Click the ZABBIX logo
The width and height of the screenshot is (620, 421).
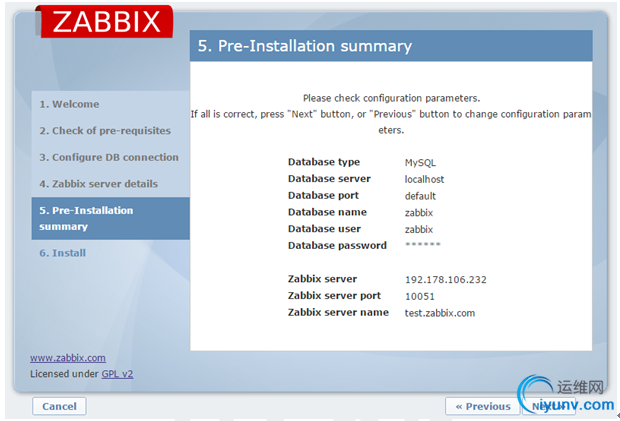pyautogui.click(x=104, y=22)
